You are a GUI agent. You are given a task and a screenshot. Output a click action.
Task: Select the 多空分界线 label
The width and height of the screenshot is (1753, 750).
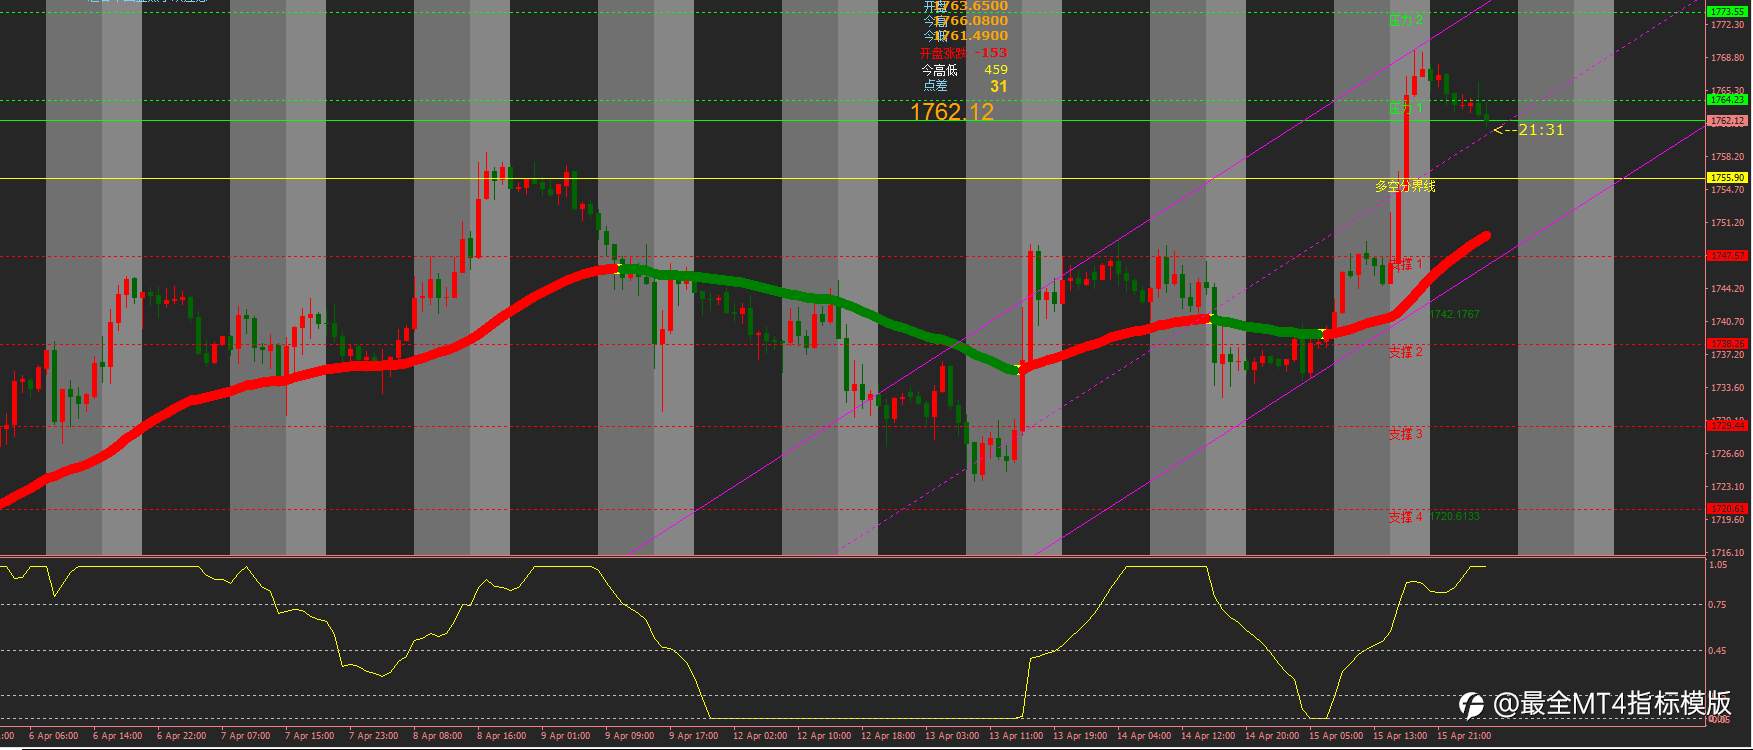[x=1405, y=186]
